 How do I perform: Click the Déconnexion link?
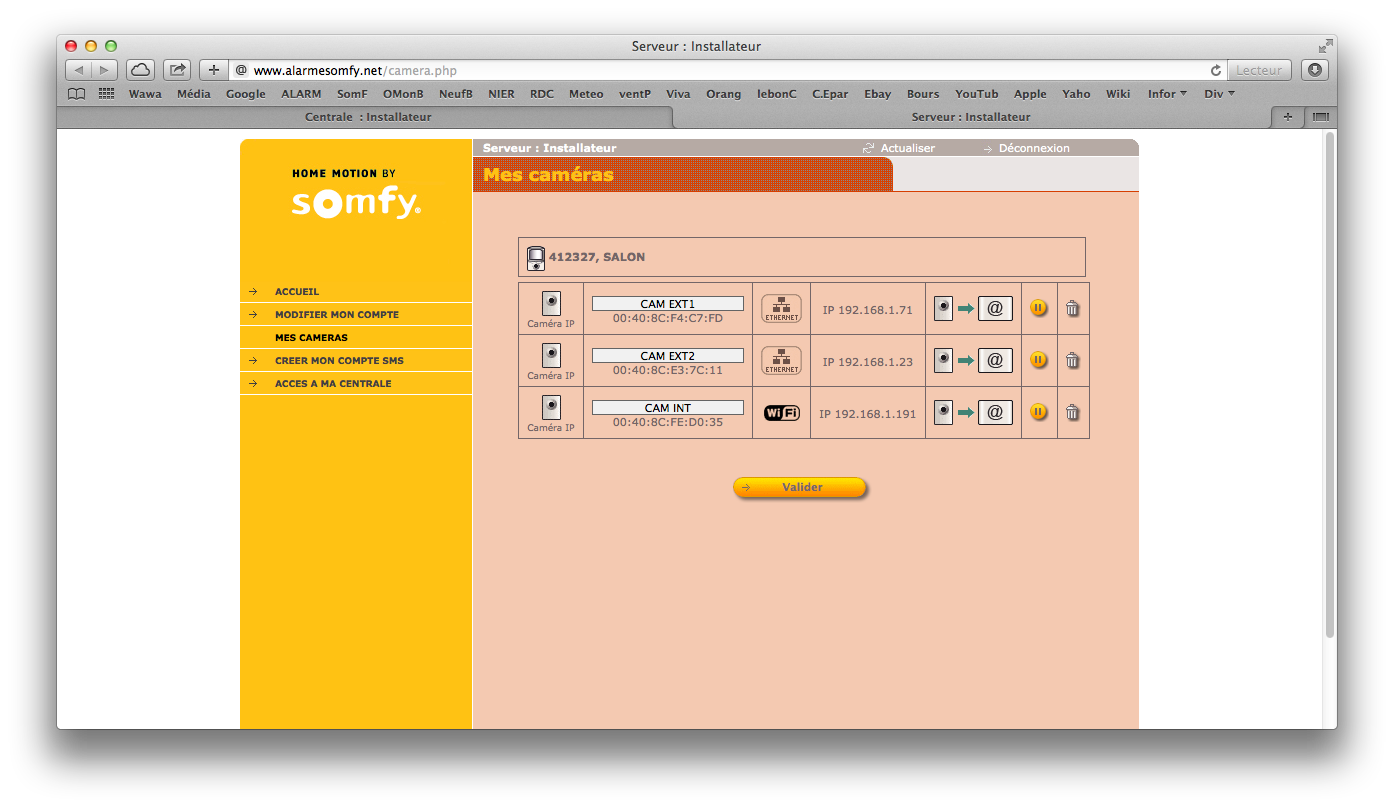pos(1033,148)
